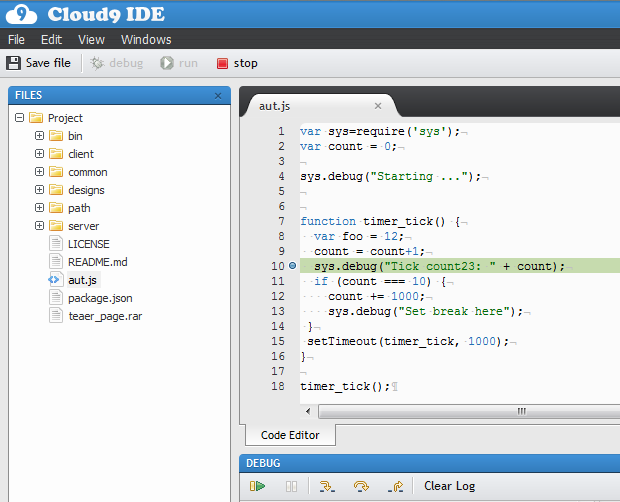Open the Windows menu

pyautogui.click(x=146, y=40)
